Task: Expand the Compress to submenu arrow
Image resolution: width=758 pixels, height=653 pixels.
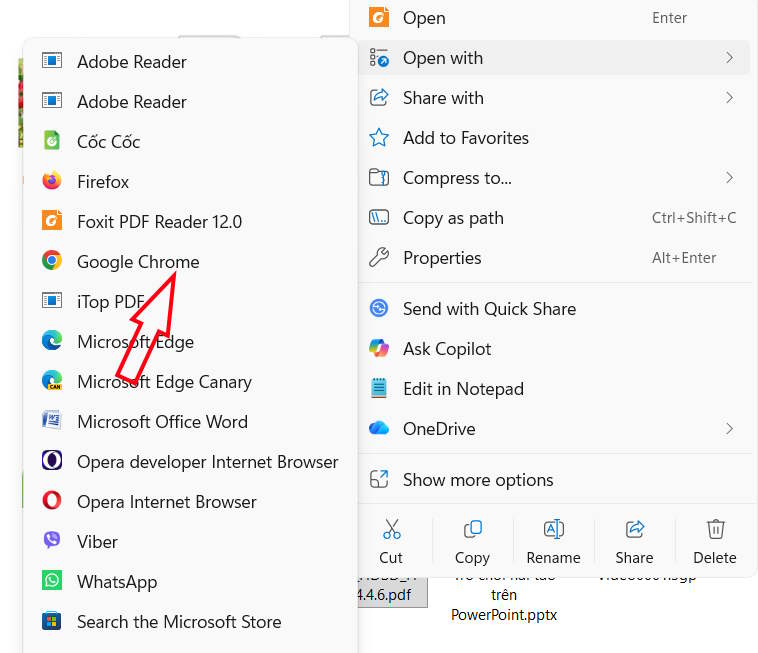Action: pyautogui.click(x=729, y=177)
